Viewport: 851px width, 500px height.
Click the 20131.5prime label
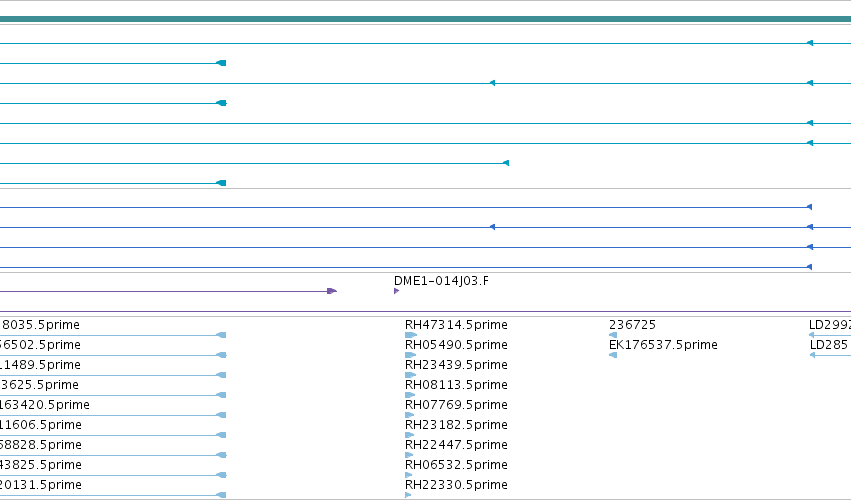[41, 485]
